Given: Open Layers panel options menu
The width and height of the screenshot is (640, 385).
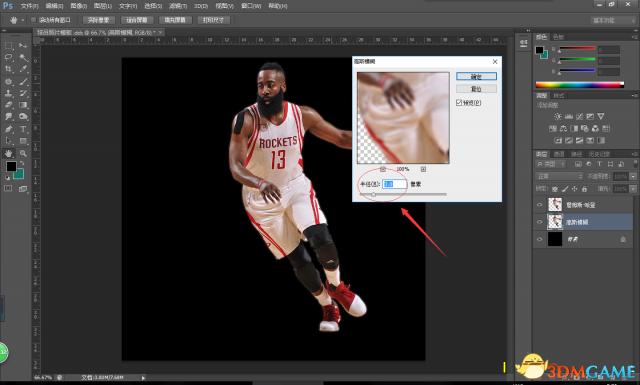Looking at the screenshot, I should tap(634, 154).
